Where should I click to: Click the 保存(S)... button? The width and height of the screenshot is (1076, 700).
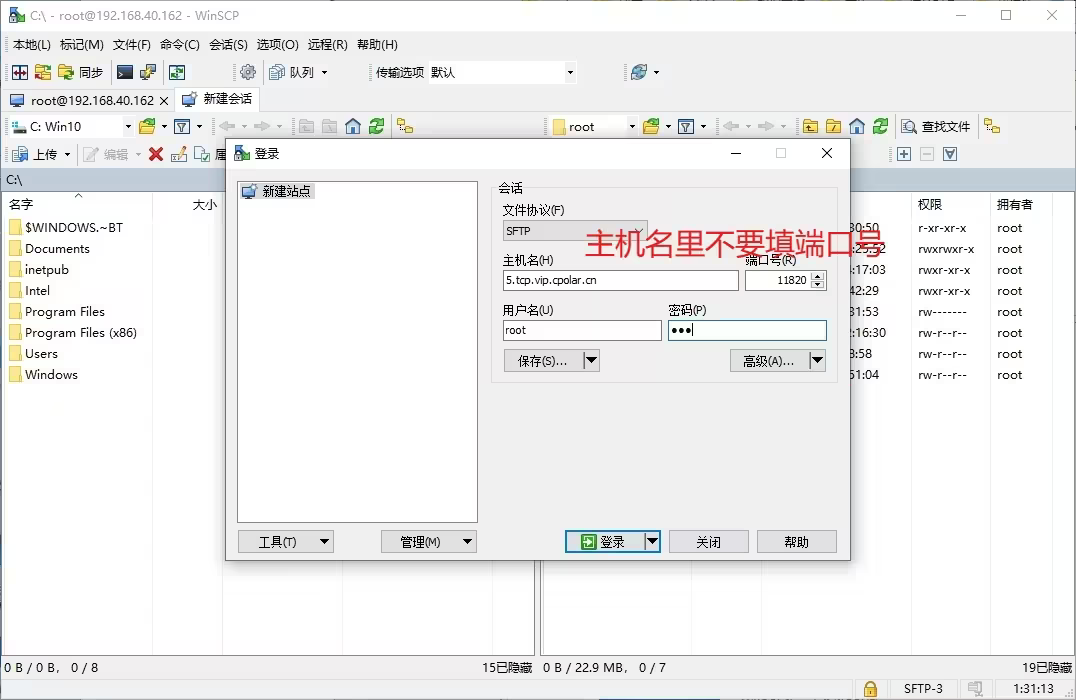[543, 360]
